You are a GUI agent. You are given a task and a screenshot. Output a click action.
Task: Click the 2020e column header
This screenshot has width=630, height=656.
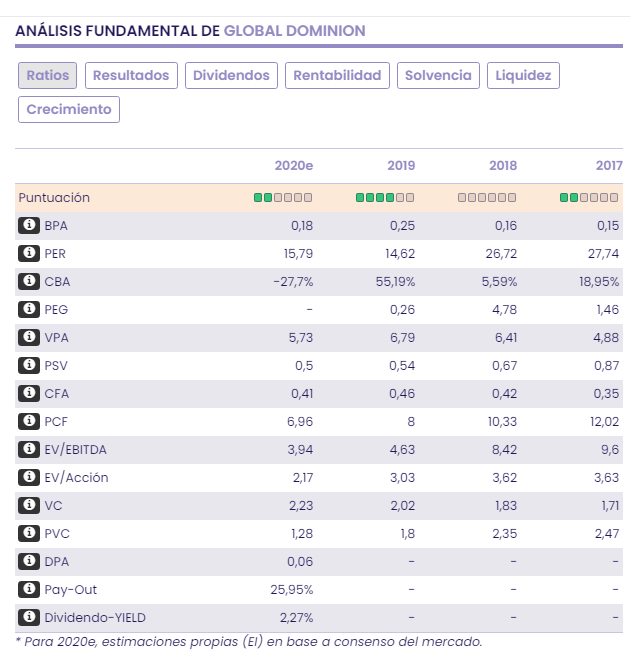pos(293,166)
